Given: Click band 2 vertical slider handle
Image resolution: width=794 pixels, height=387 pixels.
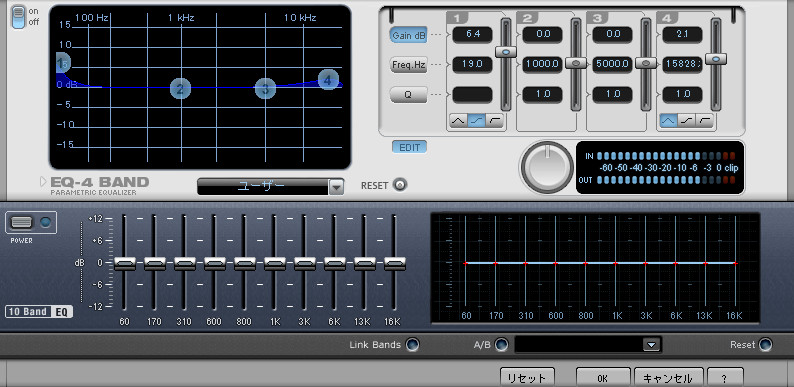Looking at the screenshot, I should tap(576, 63).
